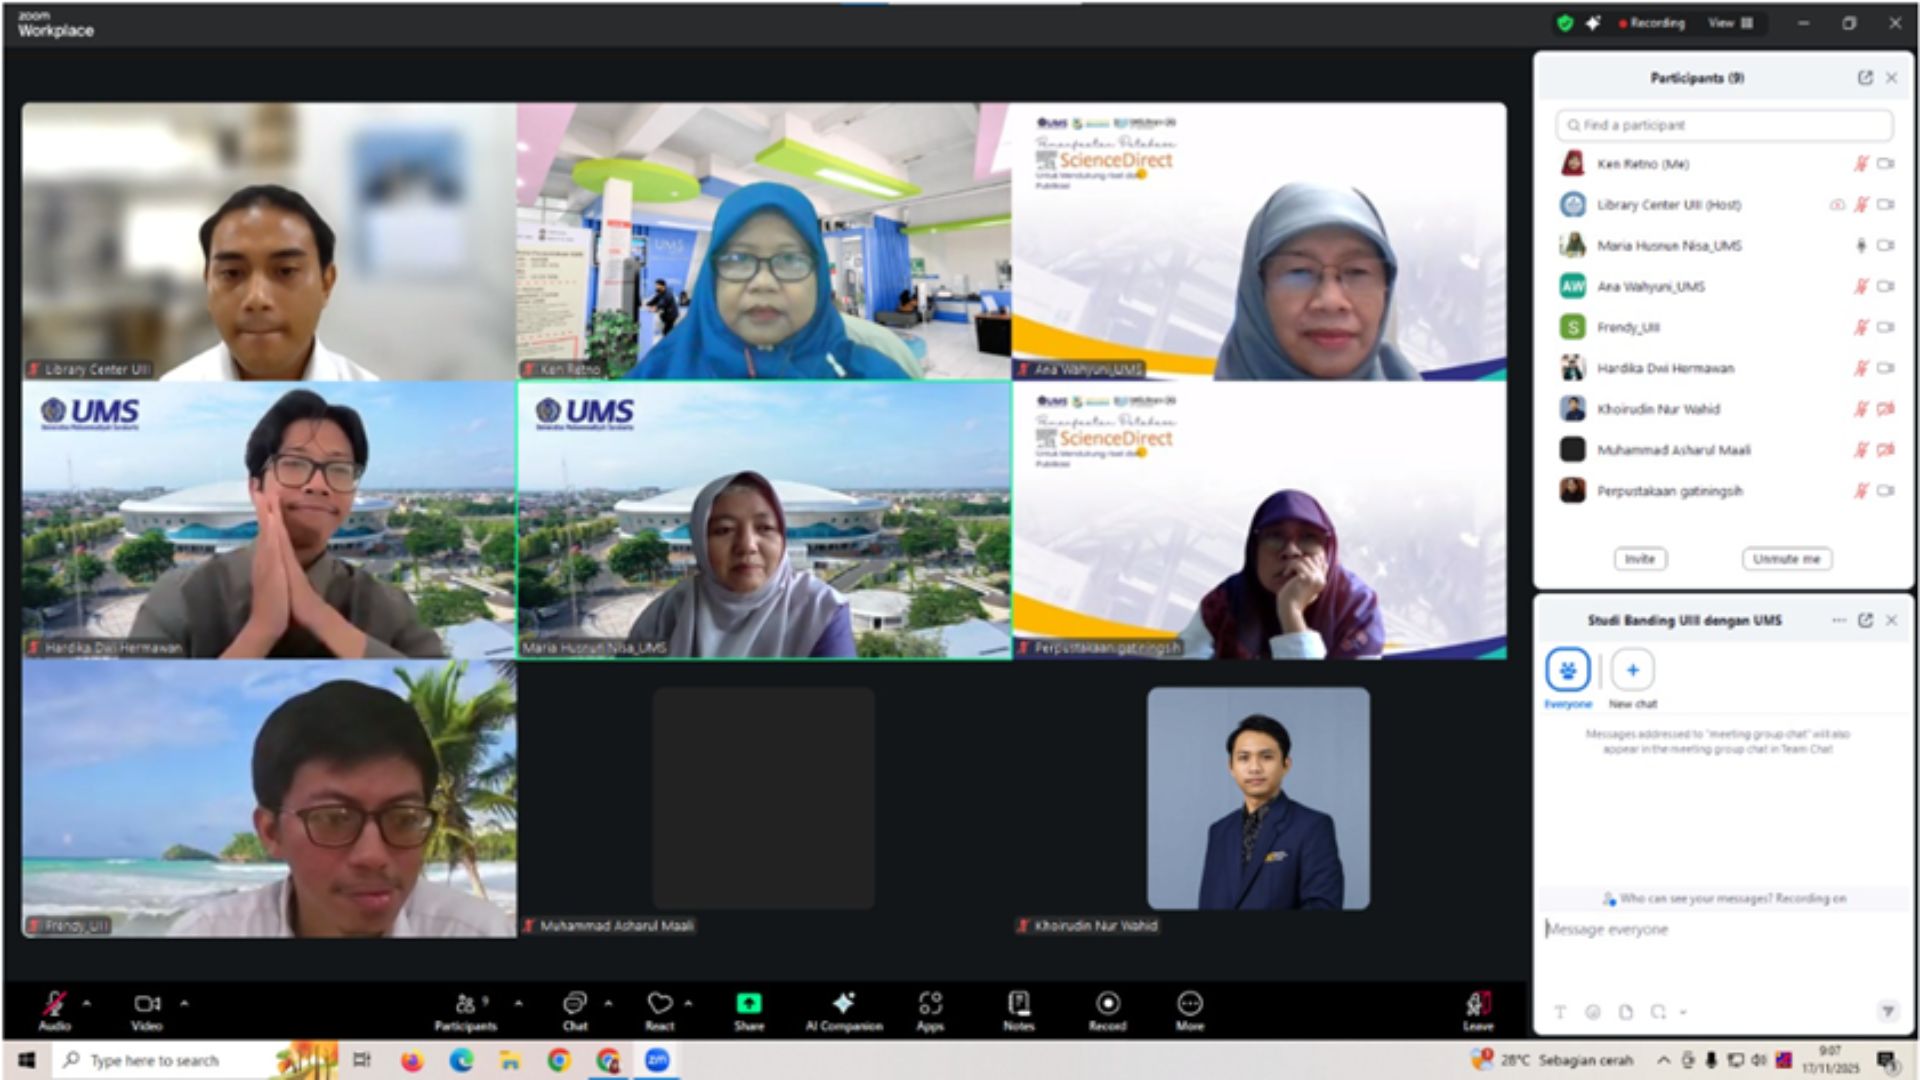Screen dimensions: 1920x1080
Task: Toggle the Record button
Action: click(x=1108, y=1009)
